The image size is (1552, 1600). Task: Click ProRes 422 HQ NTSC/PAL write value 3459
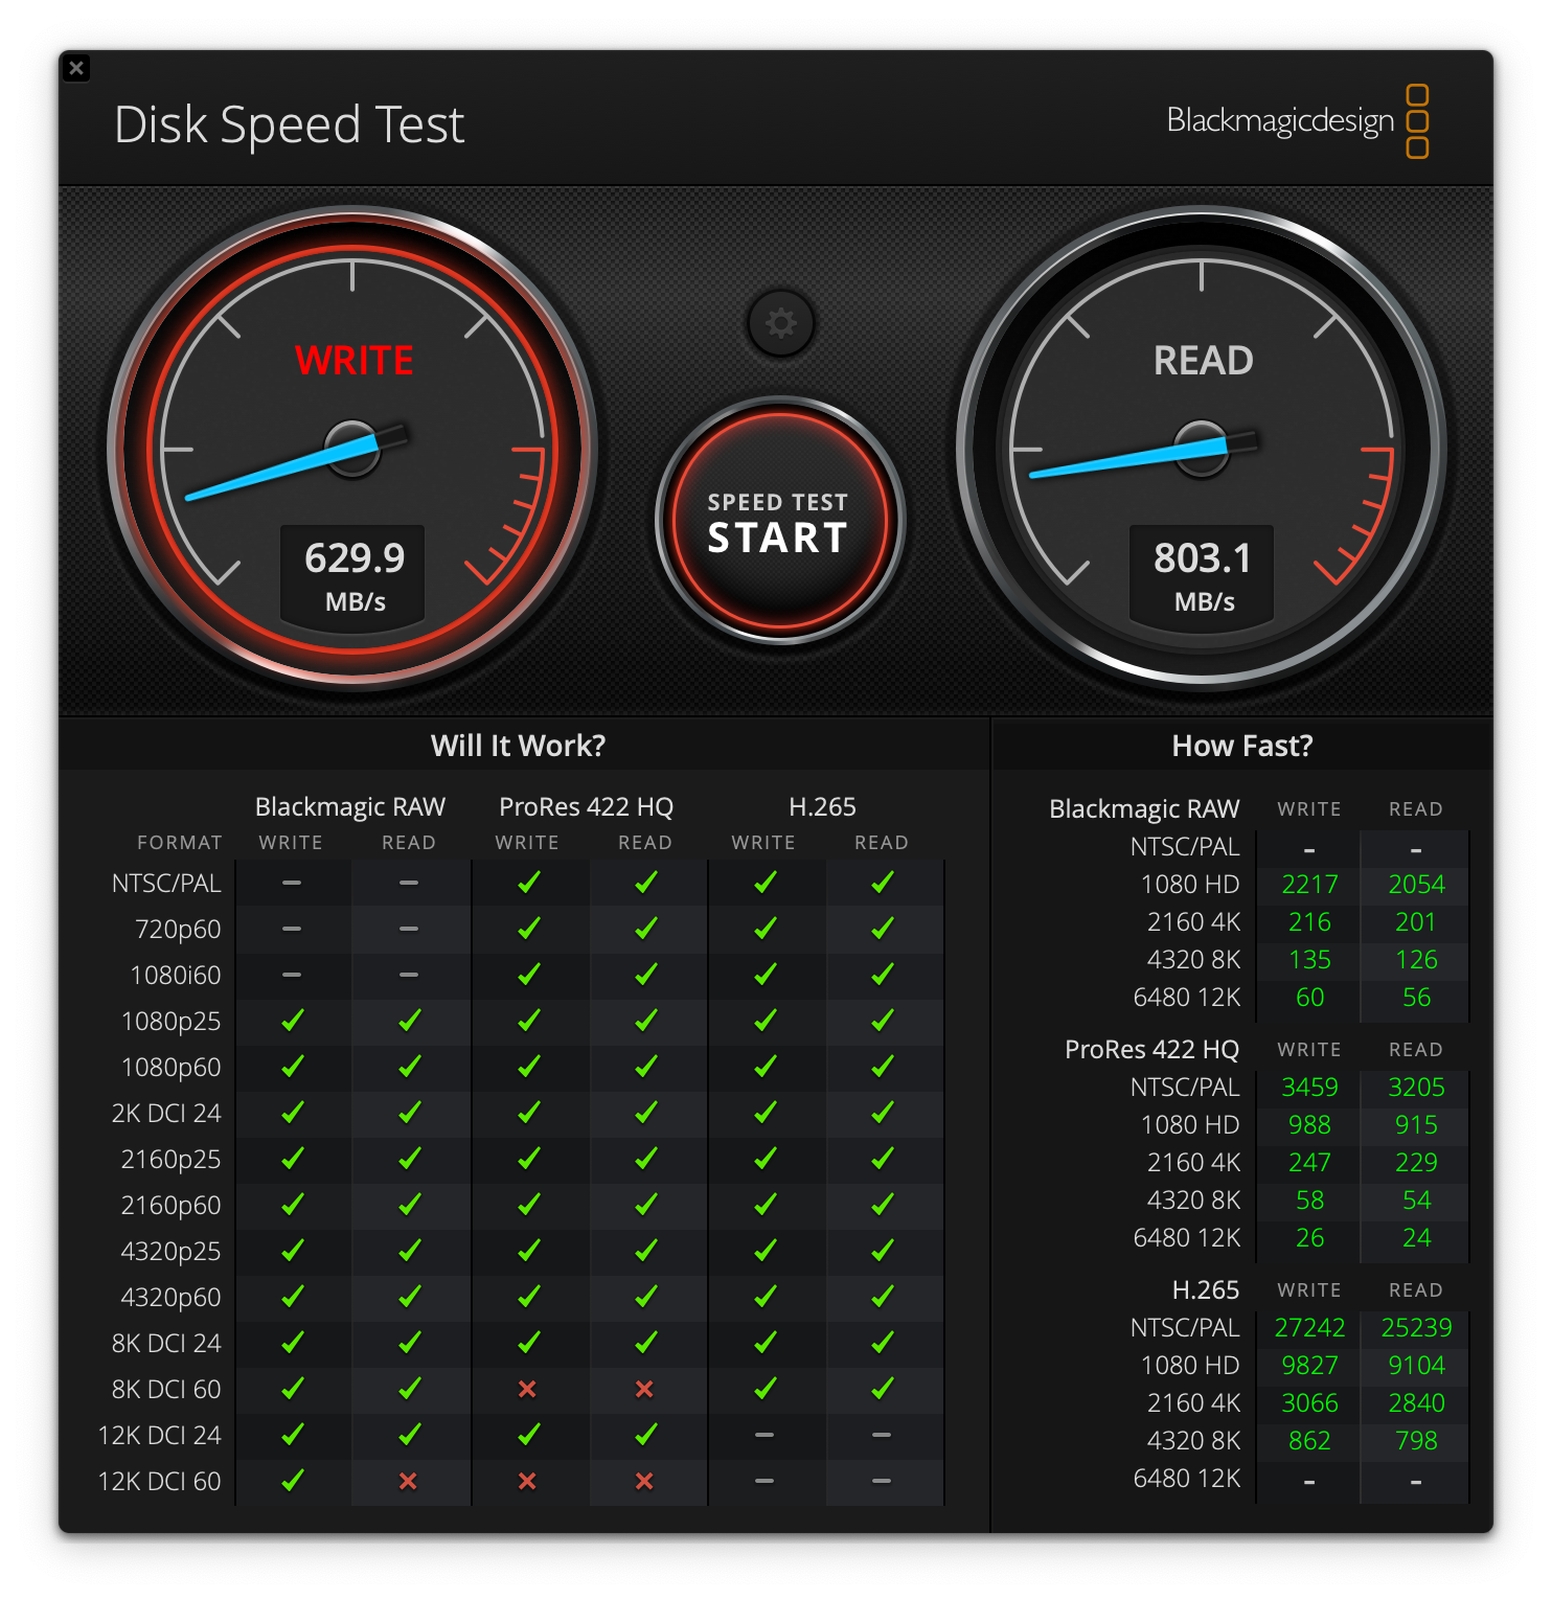1310,1087
